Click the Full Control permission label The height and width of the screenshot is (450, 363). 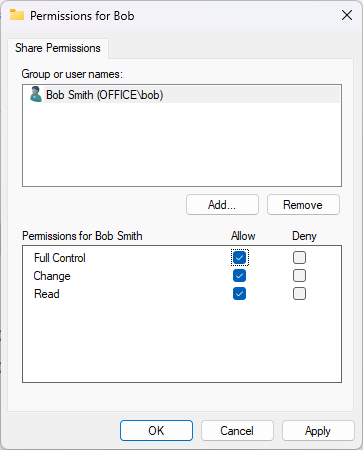[60, 258]
